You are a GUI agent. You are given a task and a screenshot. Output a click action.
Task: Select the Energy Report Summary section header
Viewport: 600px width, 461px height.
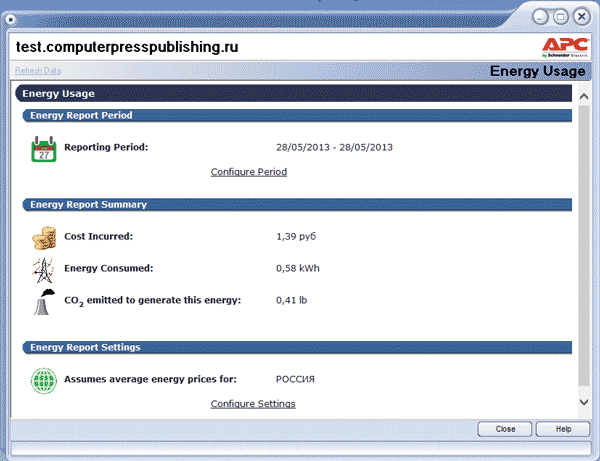pyautogui.click(x=298, y=205)
